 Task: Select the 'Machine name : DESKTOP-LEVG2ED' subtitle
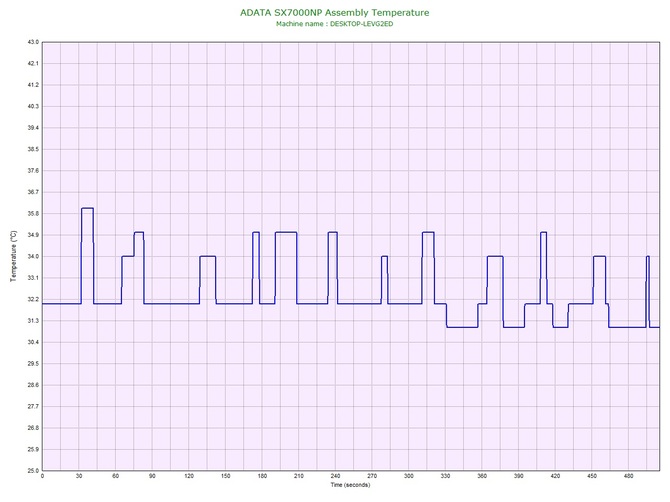pos(335,24)
